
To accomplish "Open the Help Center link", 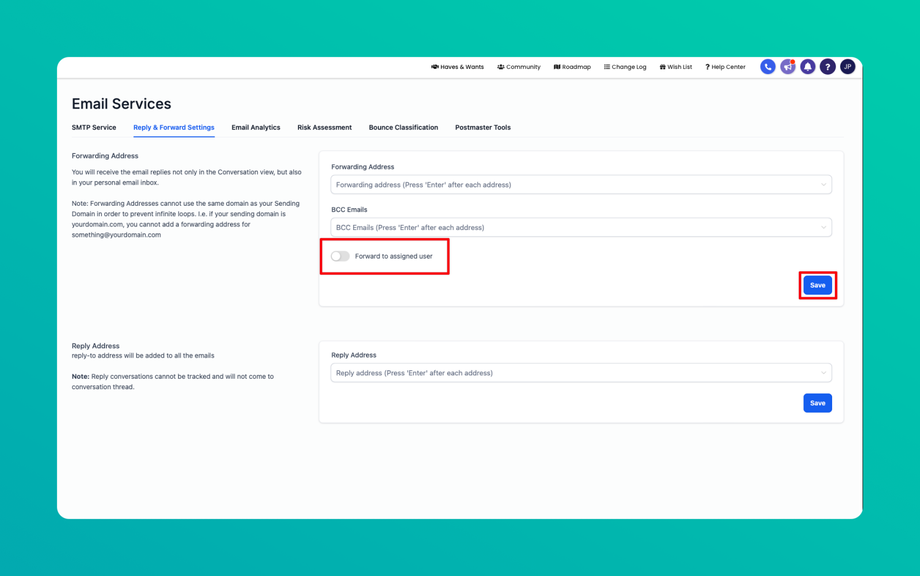I will coord(725,67).
